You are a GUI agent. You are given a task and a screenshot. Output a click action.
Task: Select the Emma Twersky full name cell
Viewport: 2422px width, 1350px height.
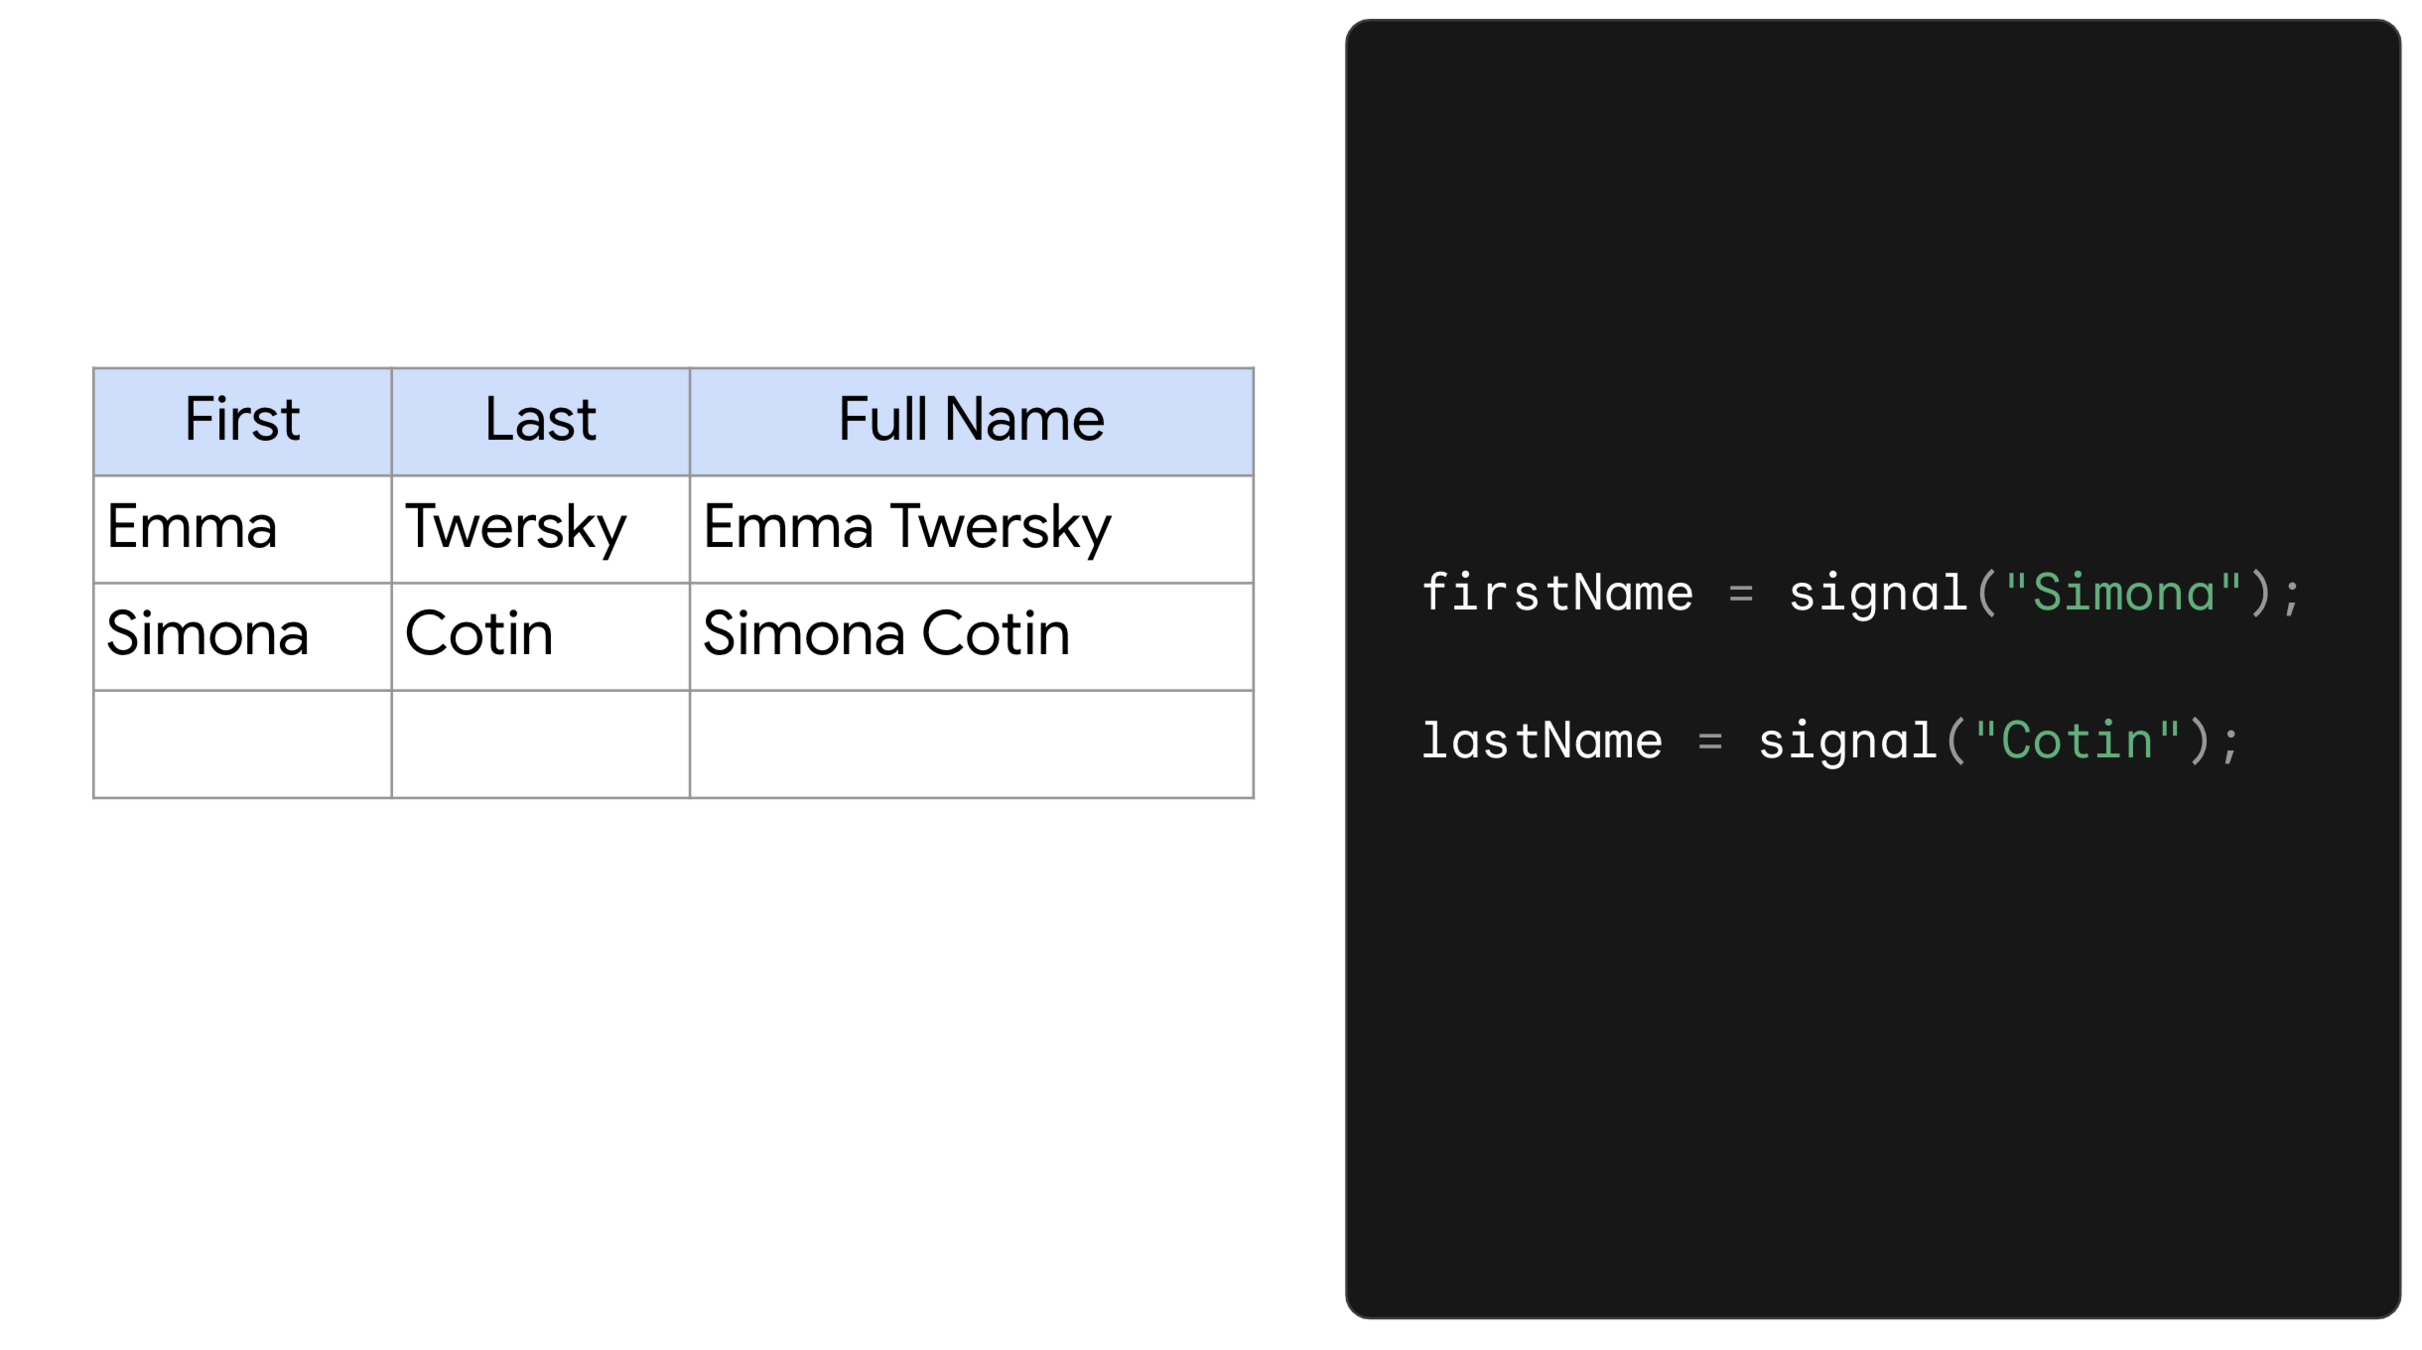point(906,528)
